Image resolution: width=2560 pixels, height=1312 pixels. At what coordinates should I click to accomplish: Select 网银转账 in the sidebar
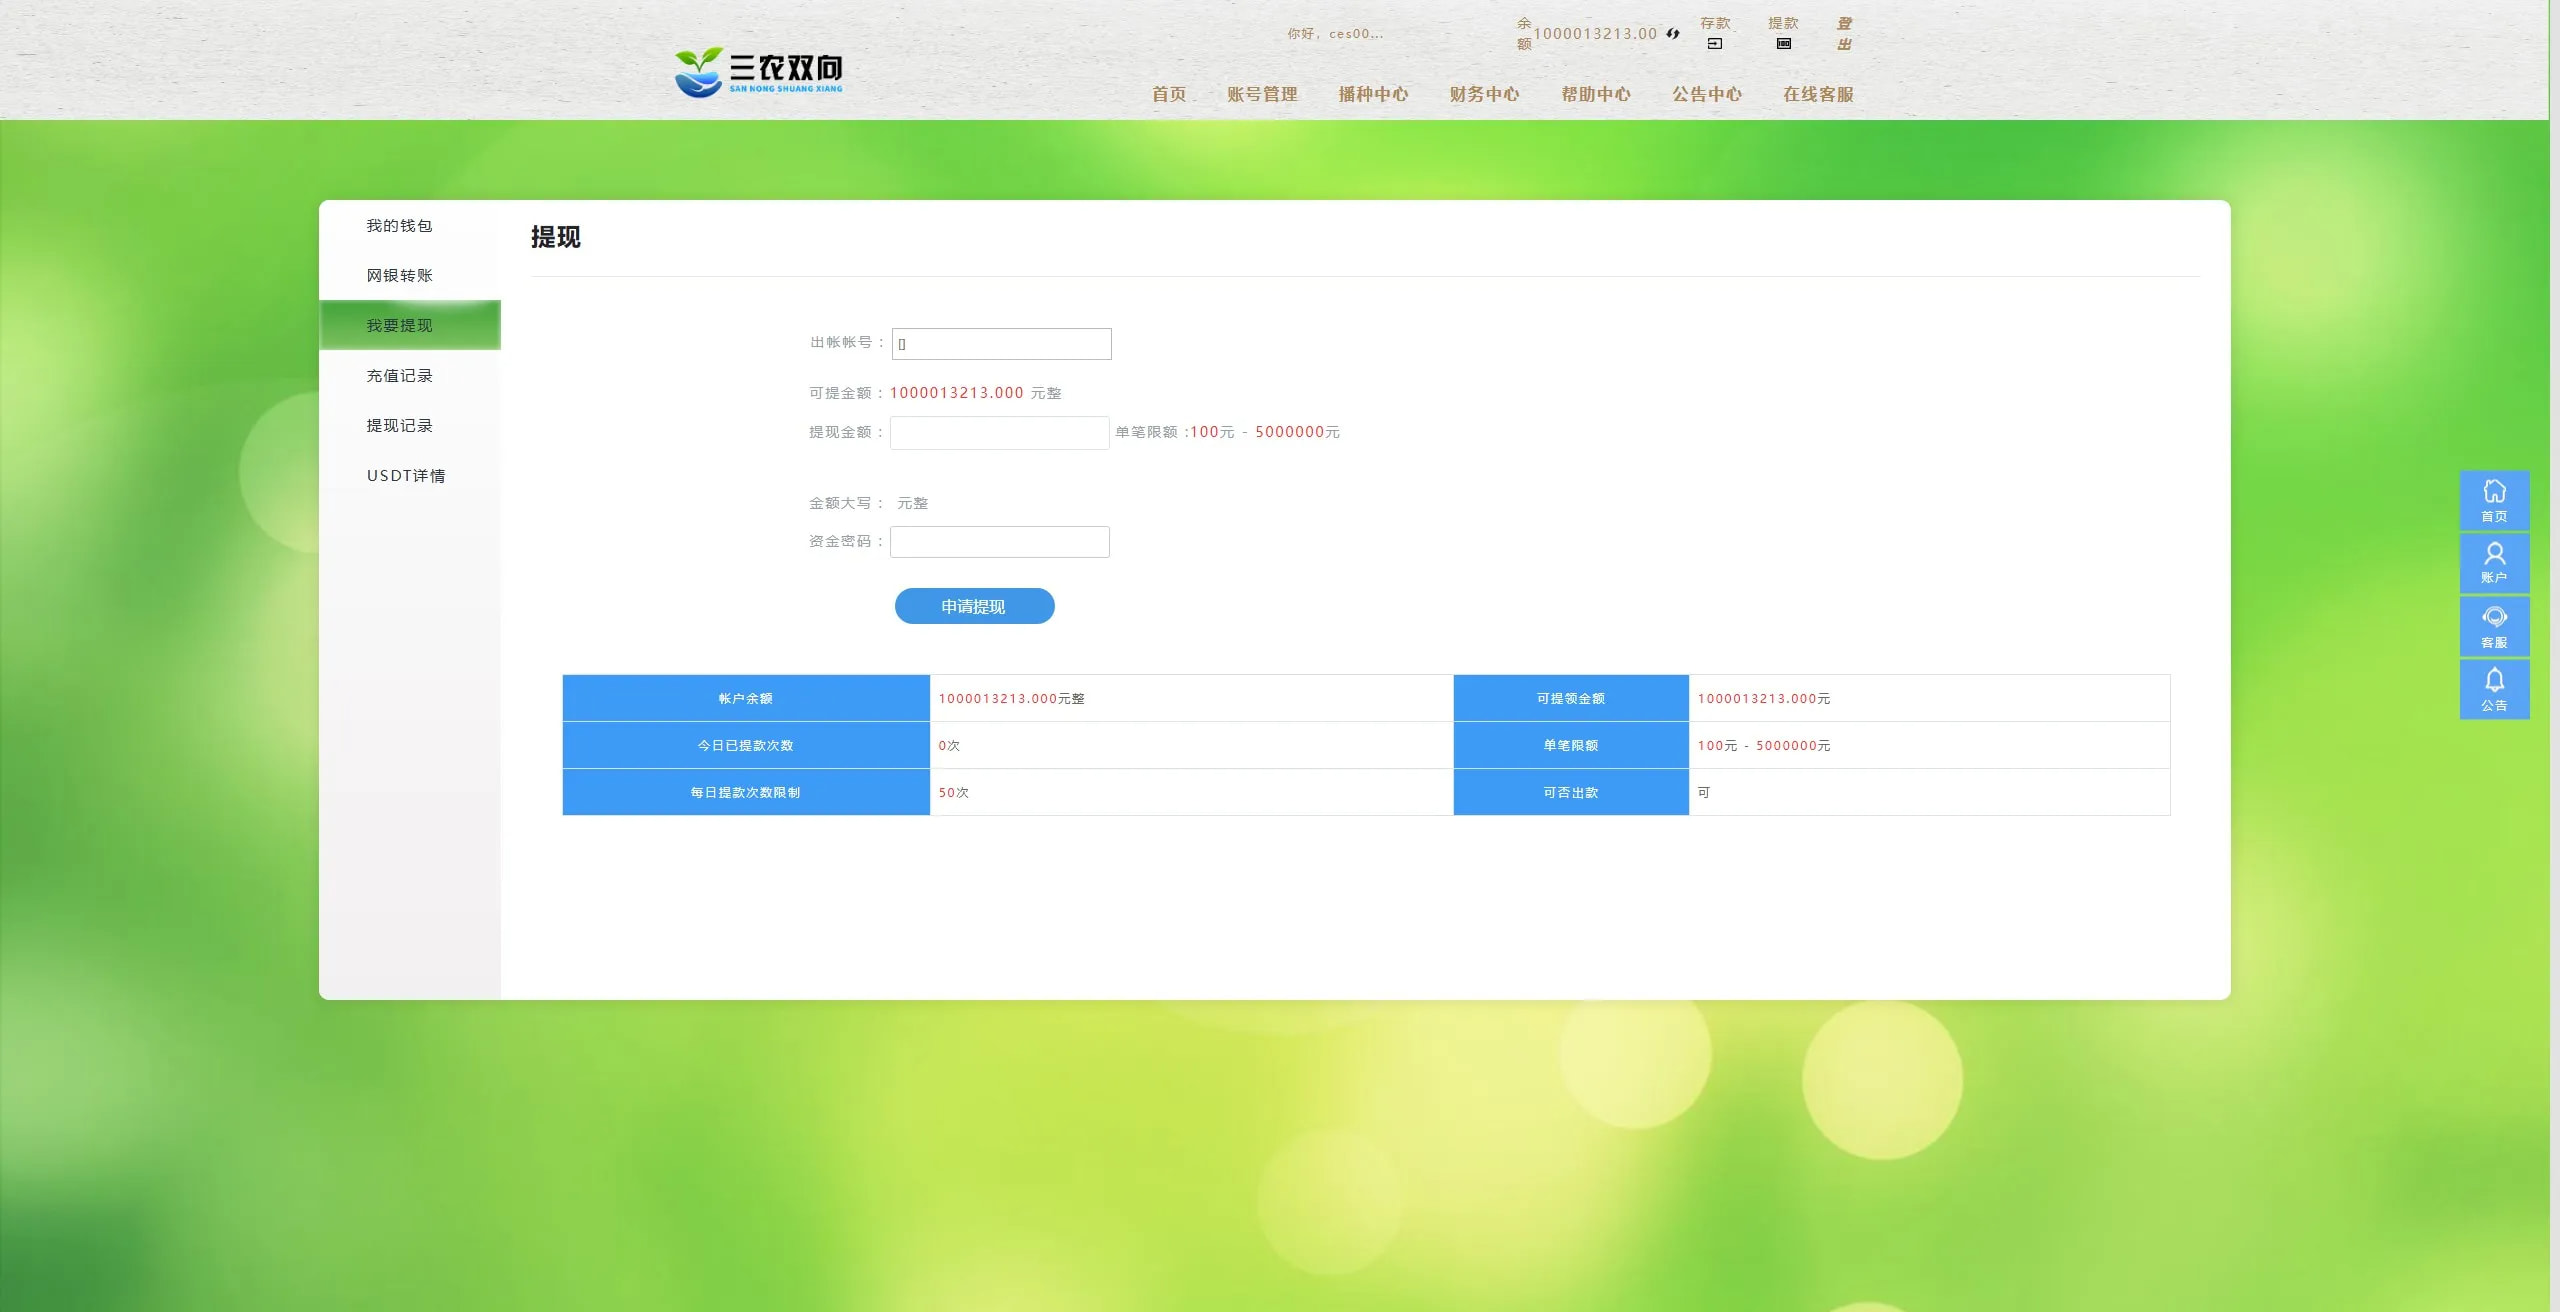click(409, 275)
